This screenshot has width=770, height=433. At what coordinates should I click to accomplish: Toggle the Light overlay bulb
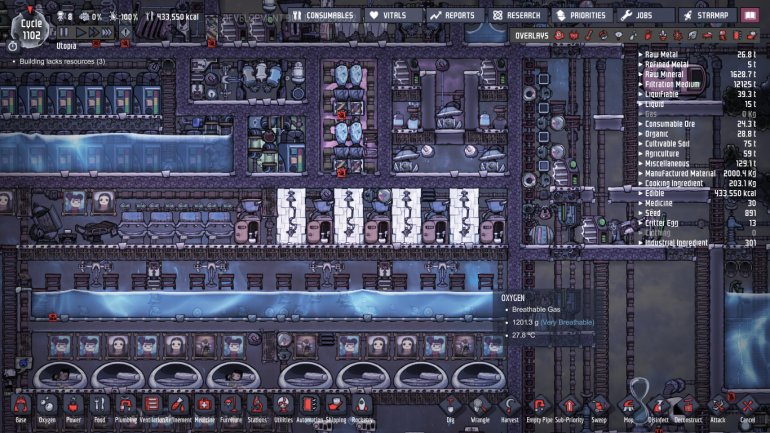(x=618, y=35)
